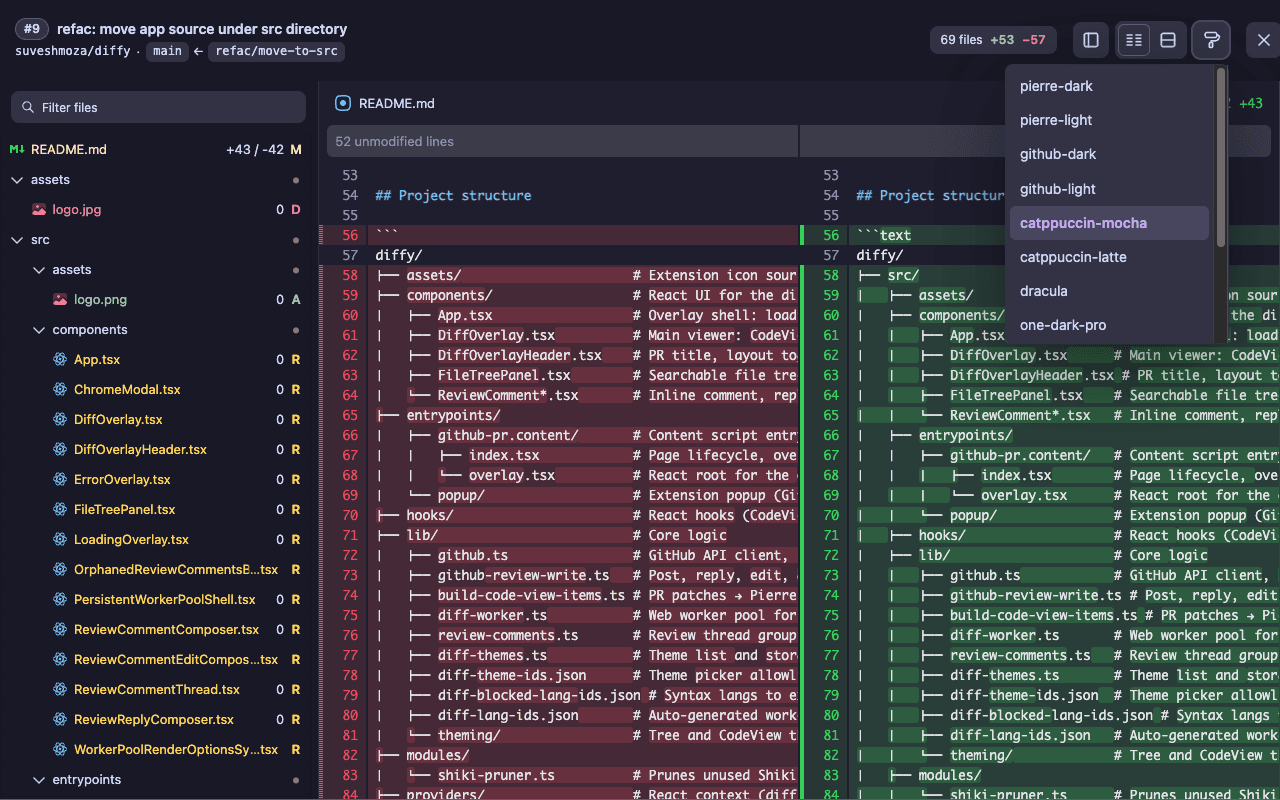Click the refac/move-to-src branch label
The height and width of the screenshot is (800, 1280).
click(x=276, y=51)
